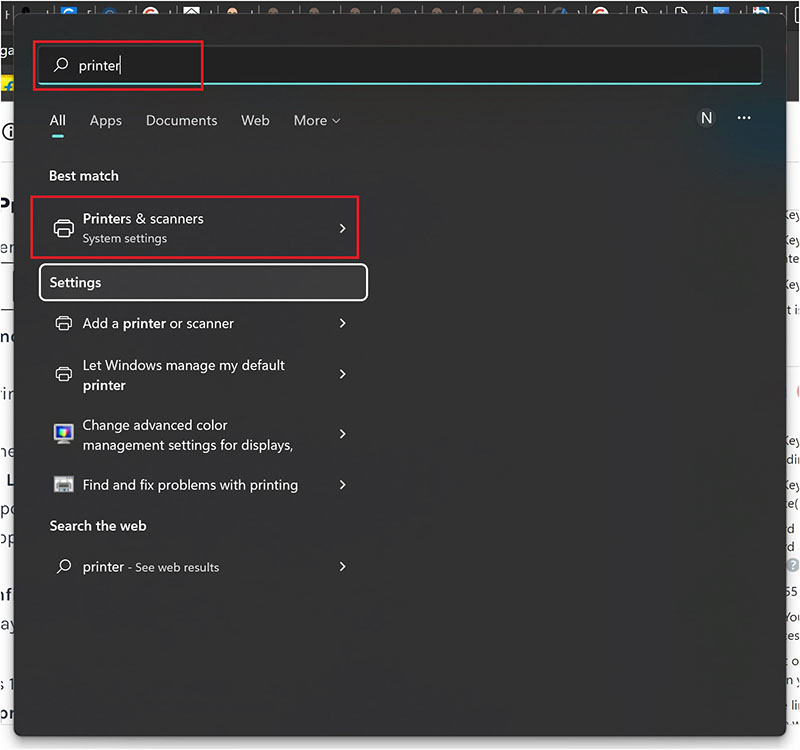Click the Add a printer or scanner icon
Image resolution: width=800 pixels, height=750 pixels.
tap(63, 324)
